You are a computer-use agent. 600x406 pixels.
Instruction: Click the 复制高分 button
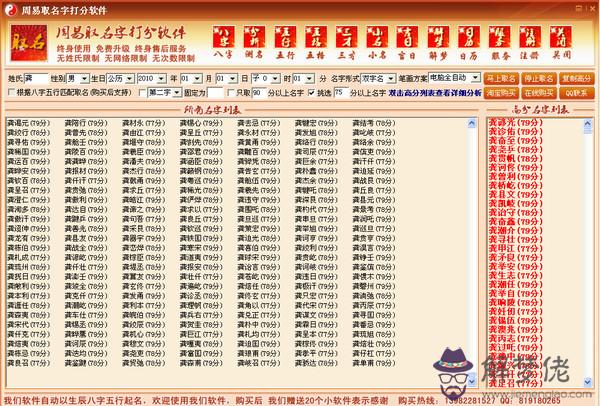577,78
